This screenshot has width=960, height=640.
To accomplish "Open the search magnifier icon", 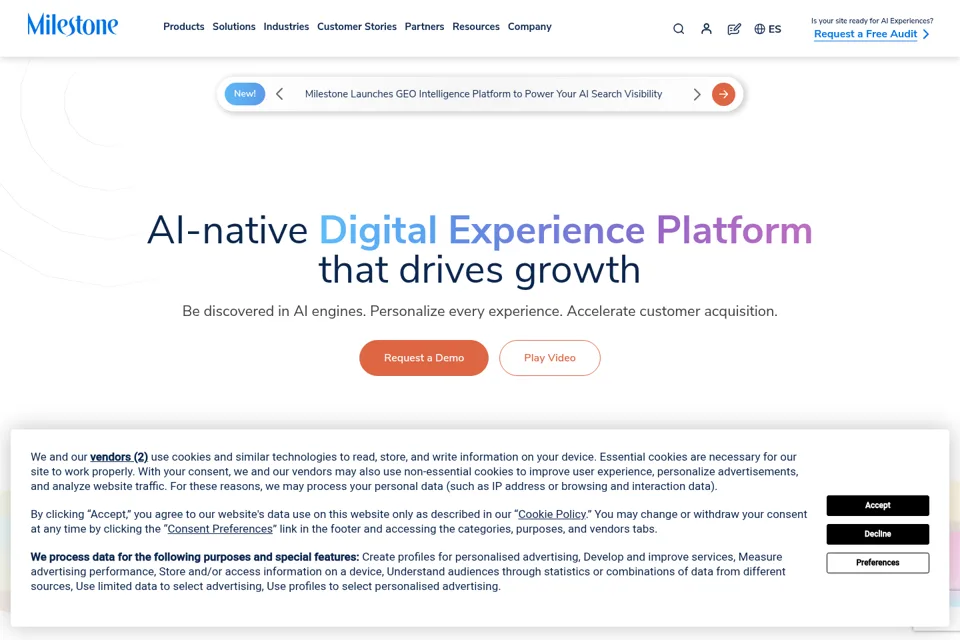I will coord(678,29).
